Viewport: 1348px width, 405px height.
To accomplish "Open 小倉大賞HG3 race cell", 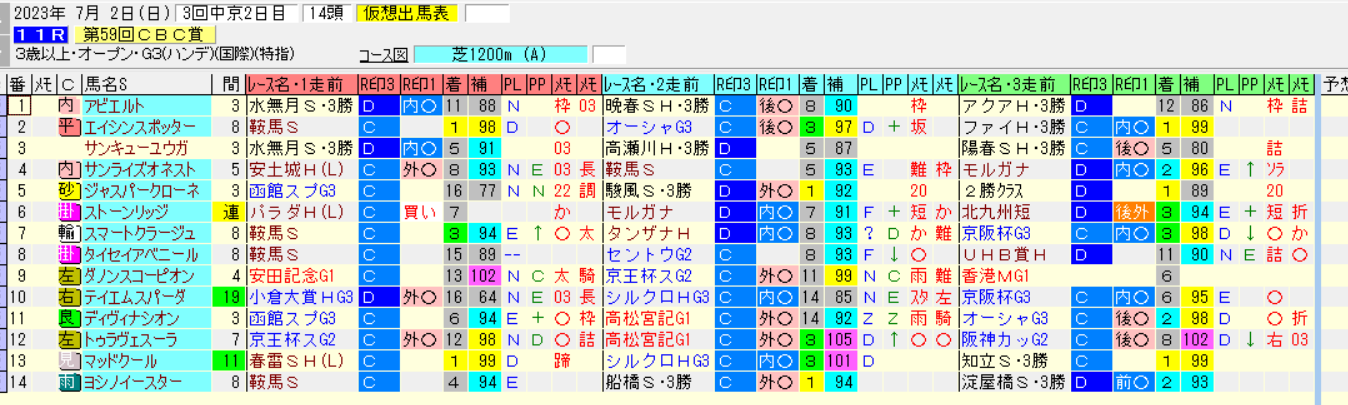I will point(301,297).
